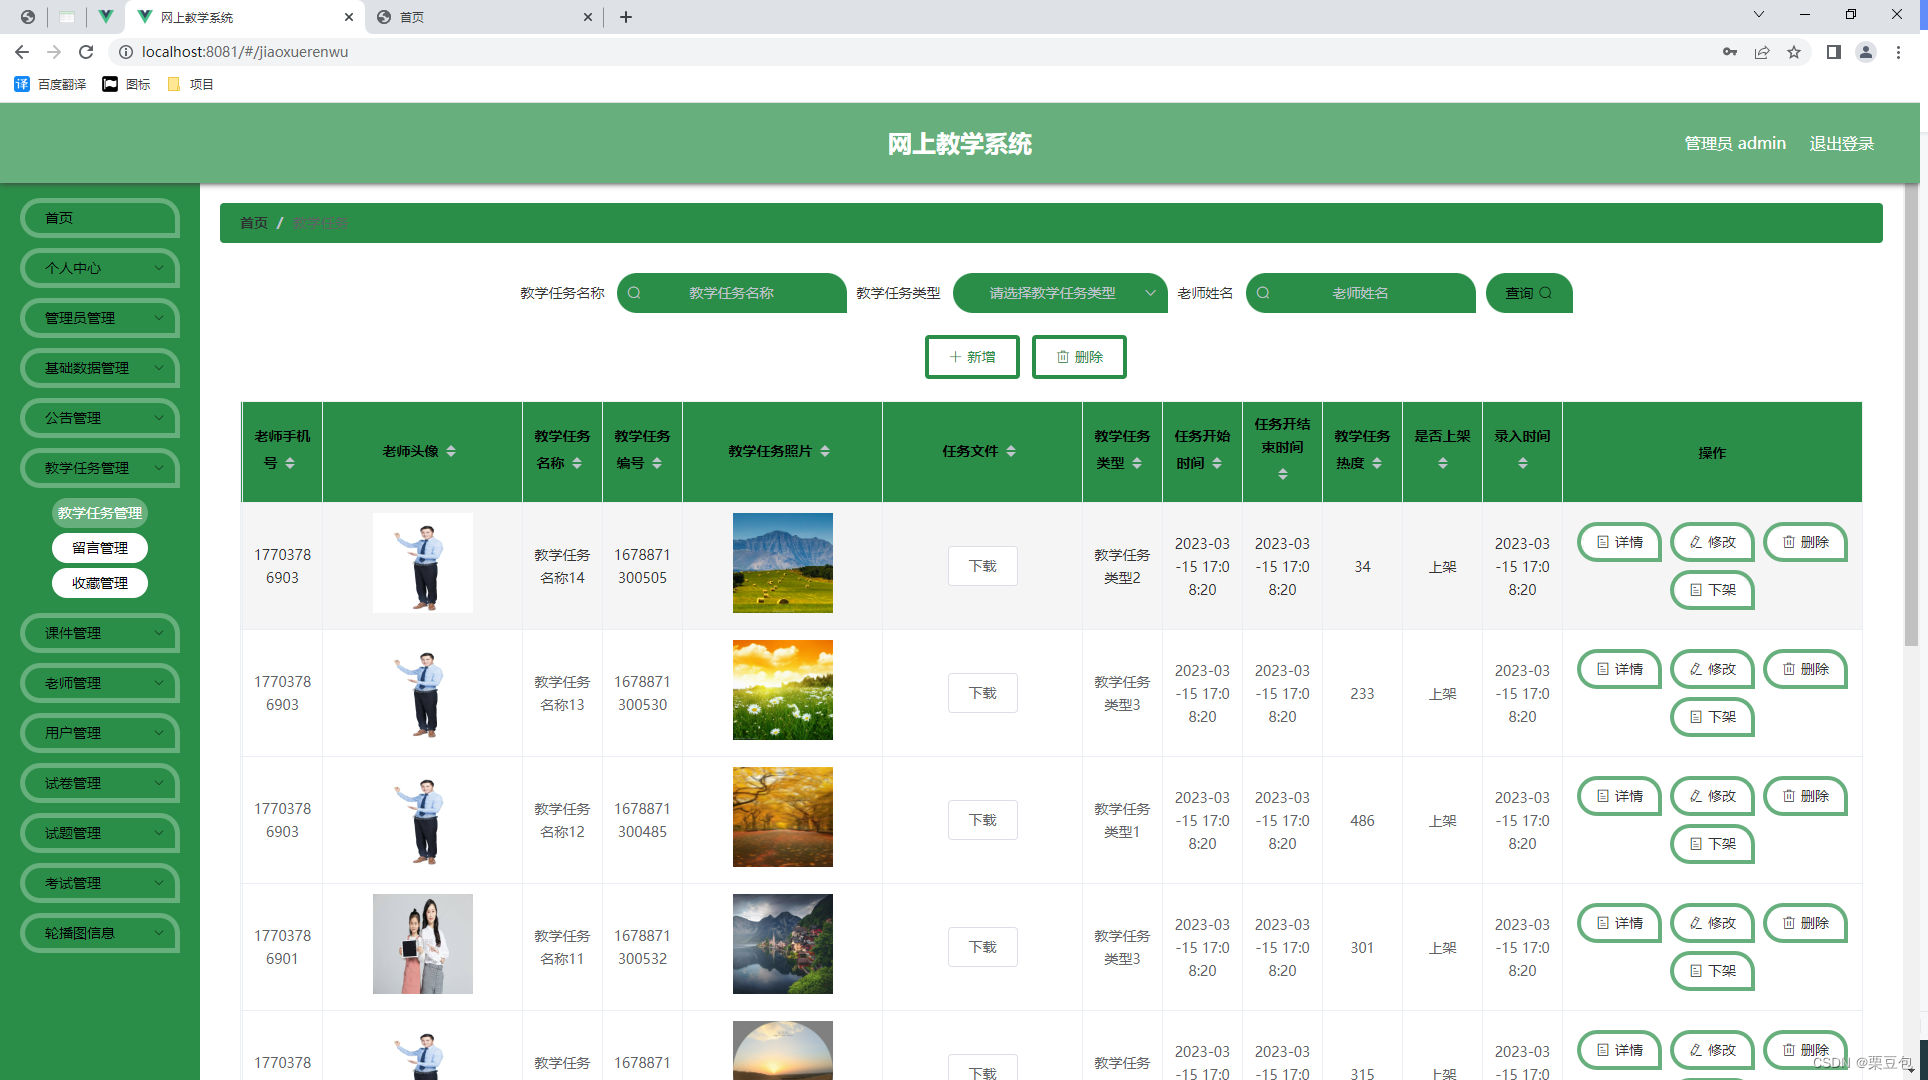
Task: Sort by 任务文件 column arrows
Action: [1011, 451]
